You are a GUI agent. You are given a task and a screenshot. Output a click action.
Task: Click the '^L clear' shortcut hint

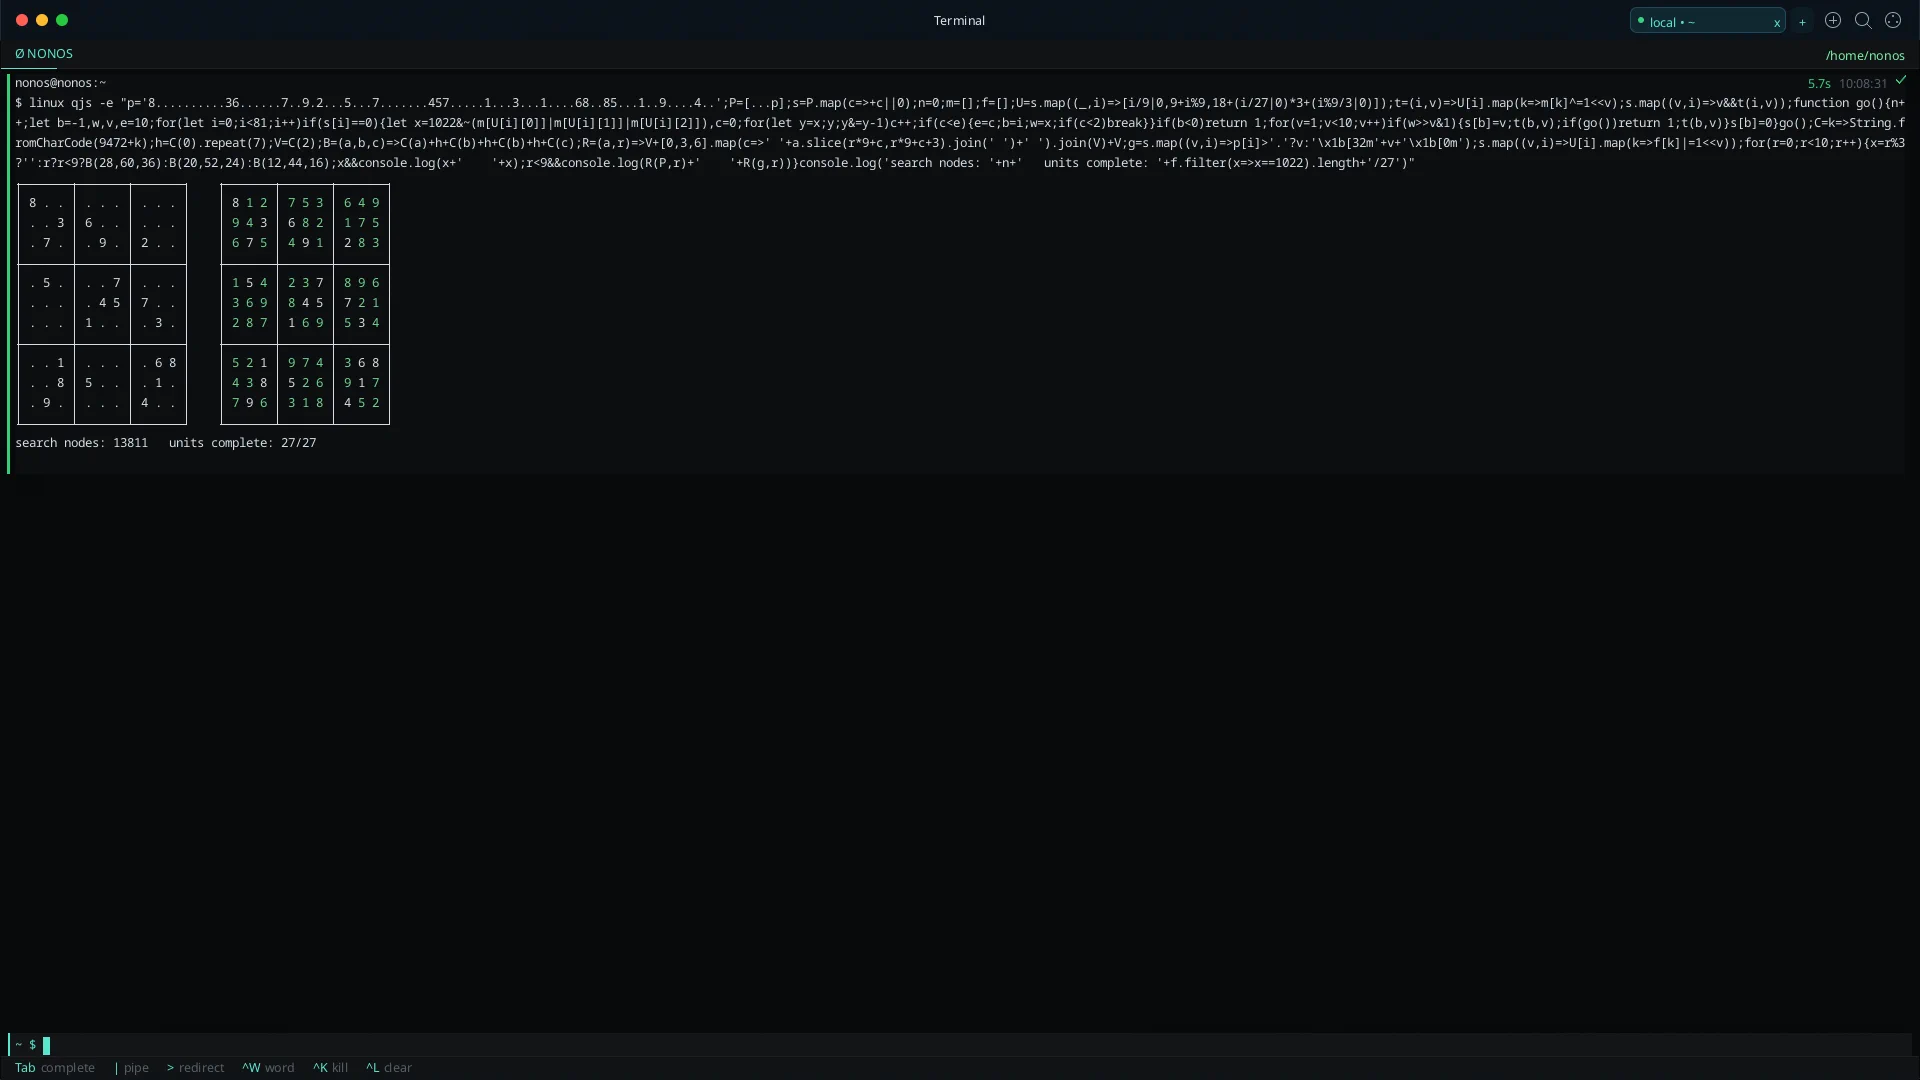(388, 1068)
